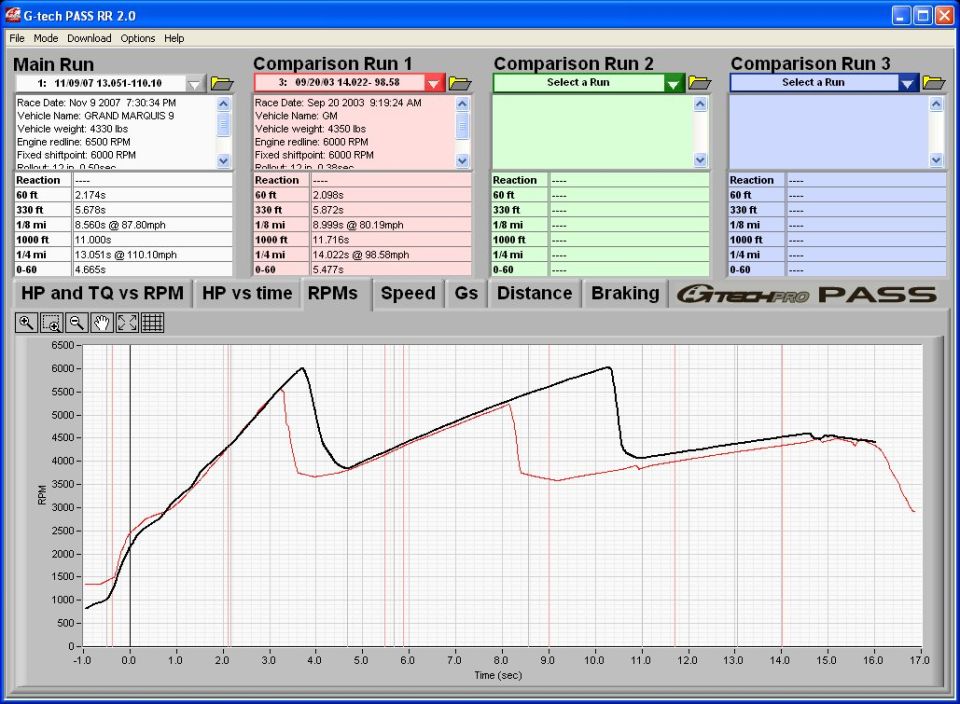Click 'Vehicle weight: 4350 lbs' text
This screenshot has height=704, width=960.
310,129
